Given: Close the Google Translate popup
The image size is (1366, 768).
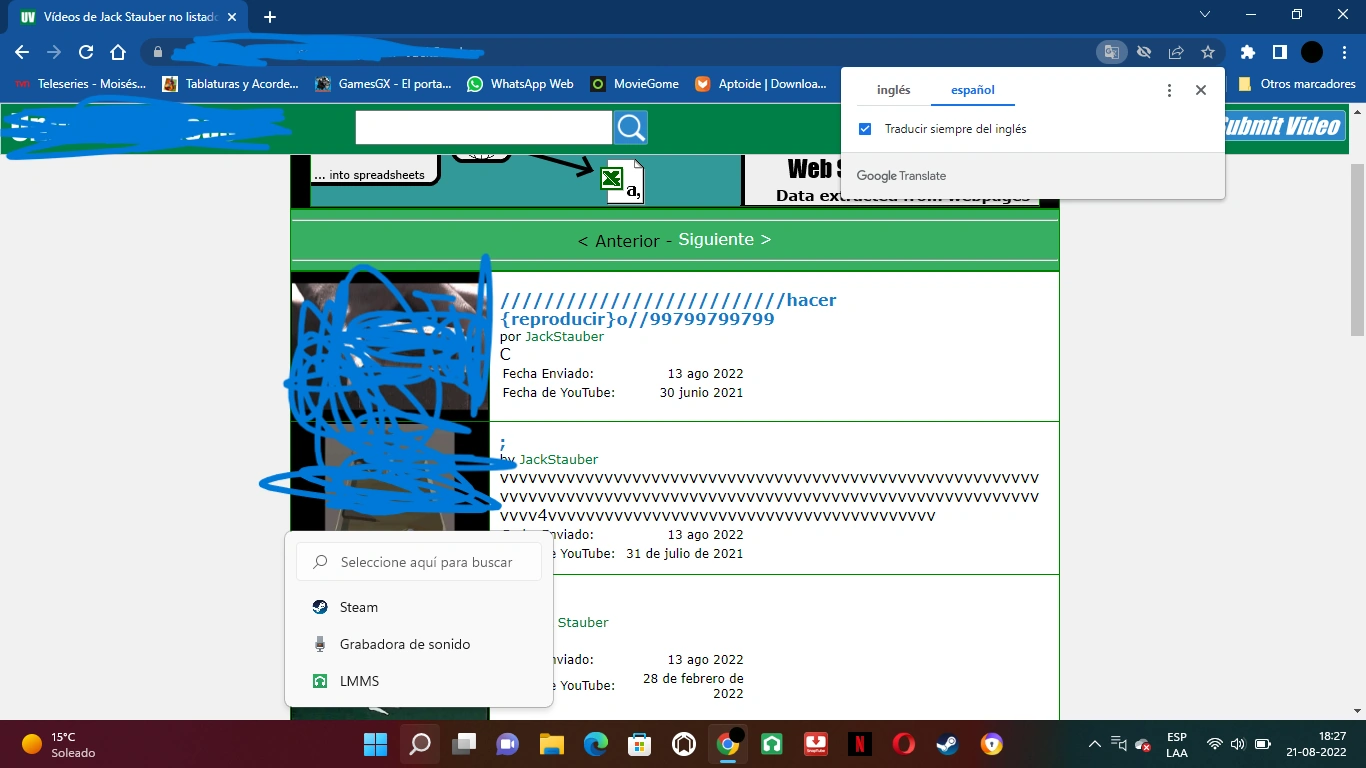Looking at the screenshot, I should [x=1201, y=90].
